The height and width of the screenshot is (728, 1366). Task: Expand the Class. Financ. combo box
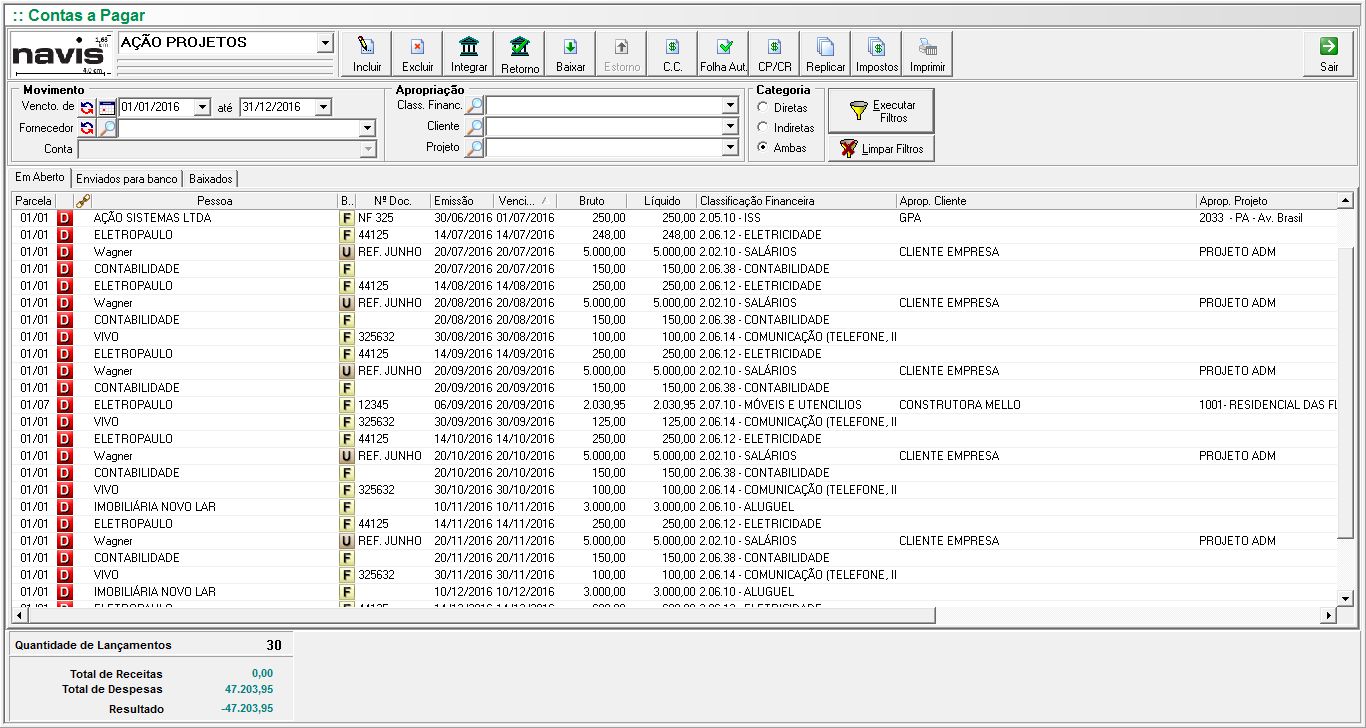(x=730, y=106)
